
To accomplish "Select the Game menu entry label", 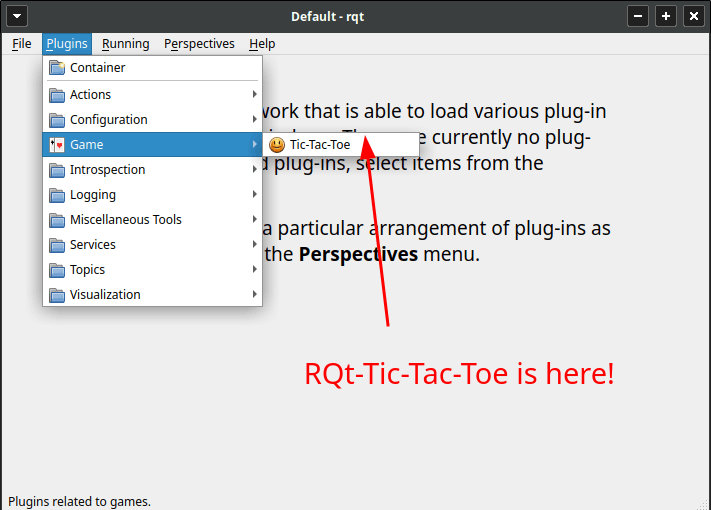I will pos(87,145).
